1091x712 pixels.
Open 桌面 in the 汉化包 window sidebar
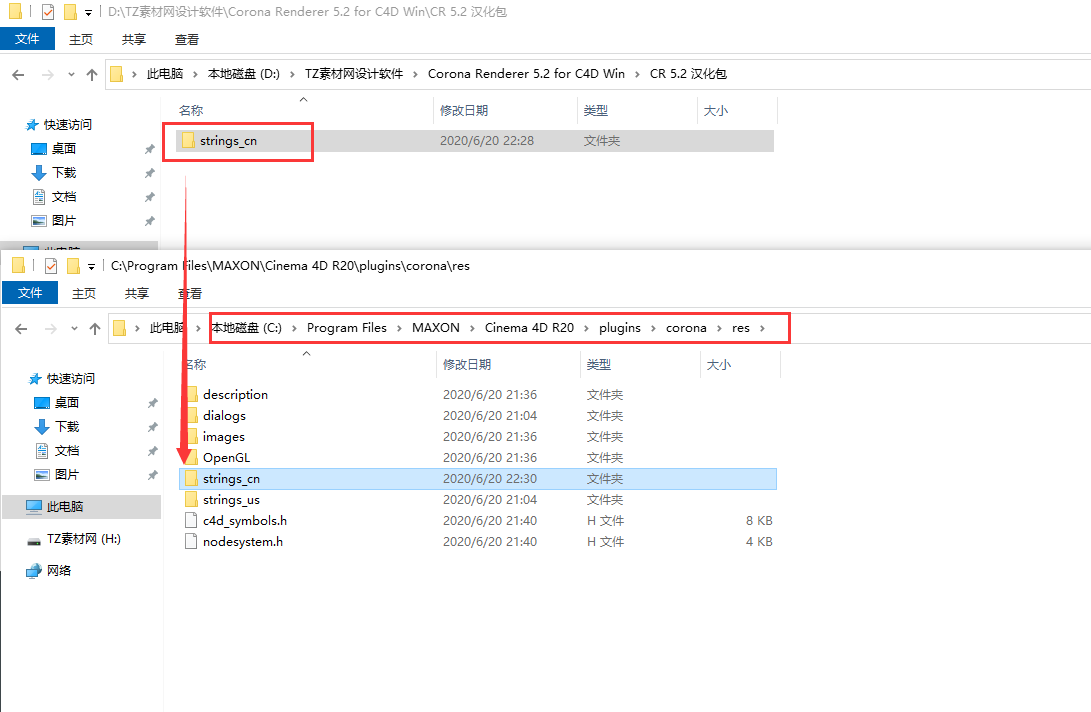pos(64,149)
